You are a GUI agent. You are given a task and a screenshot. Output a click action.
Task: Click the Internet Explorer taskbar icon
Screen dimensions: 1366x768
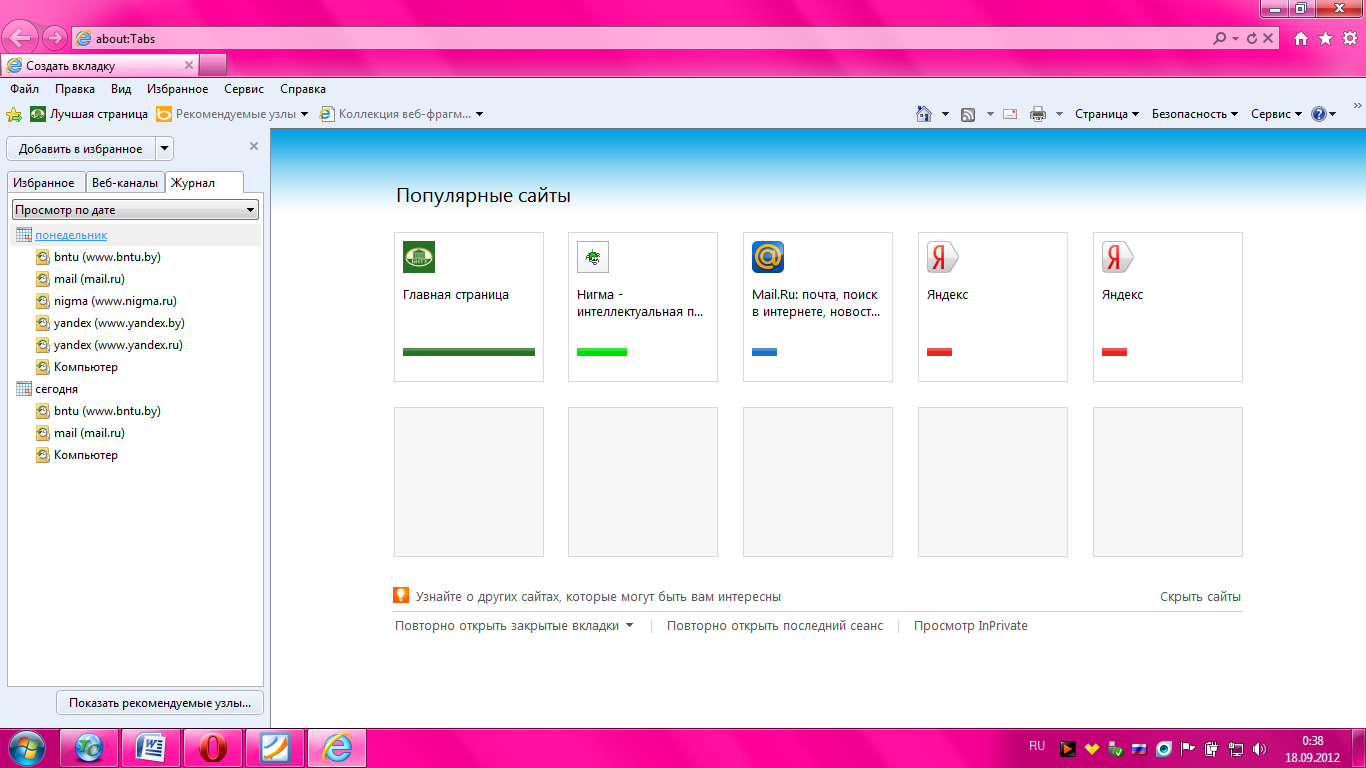(x=337, y=747)
